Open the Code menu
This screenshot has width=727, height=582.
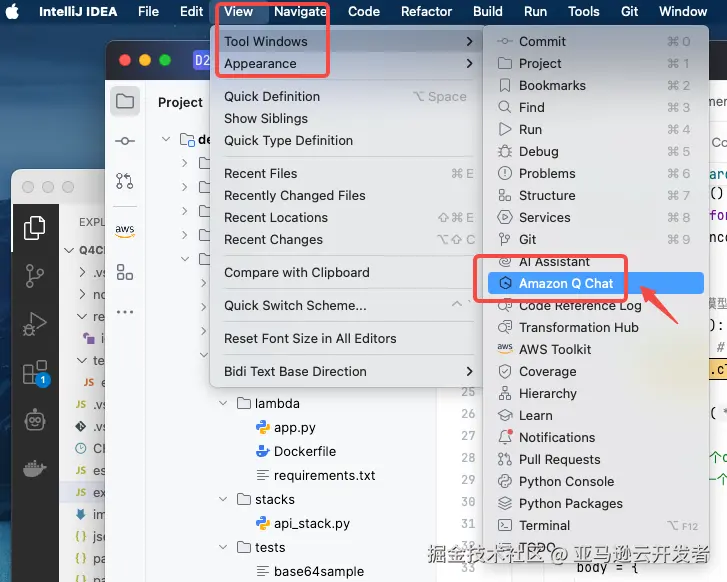[x=364, y=11]
